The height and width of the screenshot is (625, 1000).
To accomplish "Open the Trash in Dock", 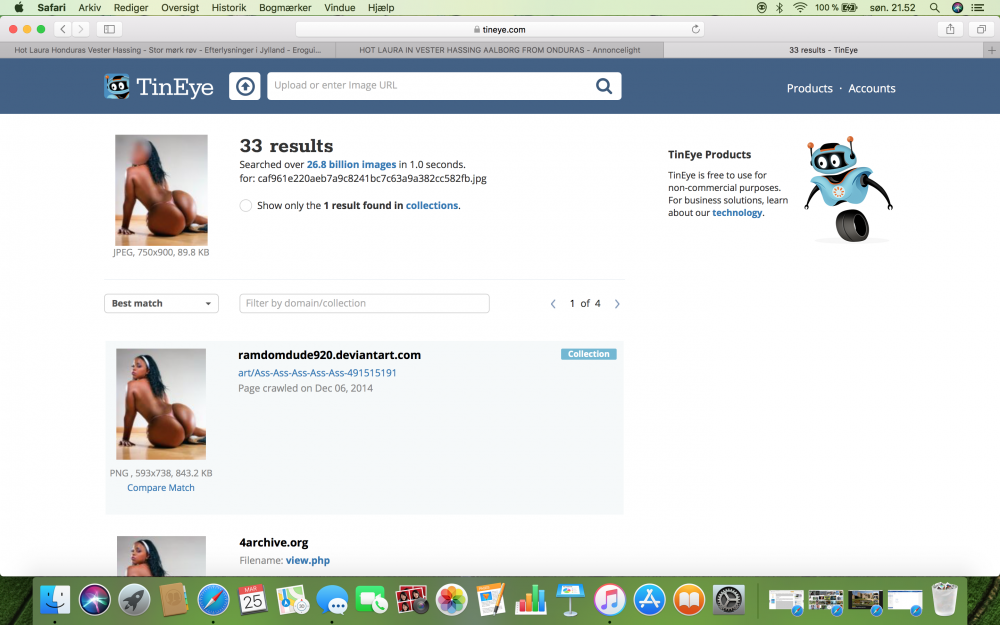I will click(945, 599).
